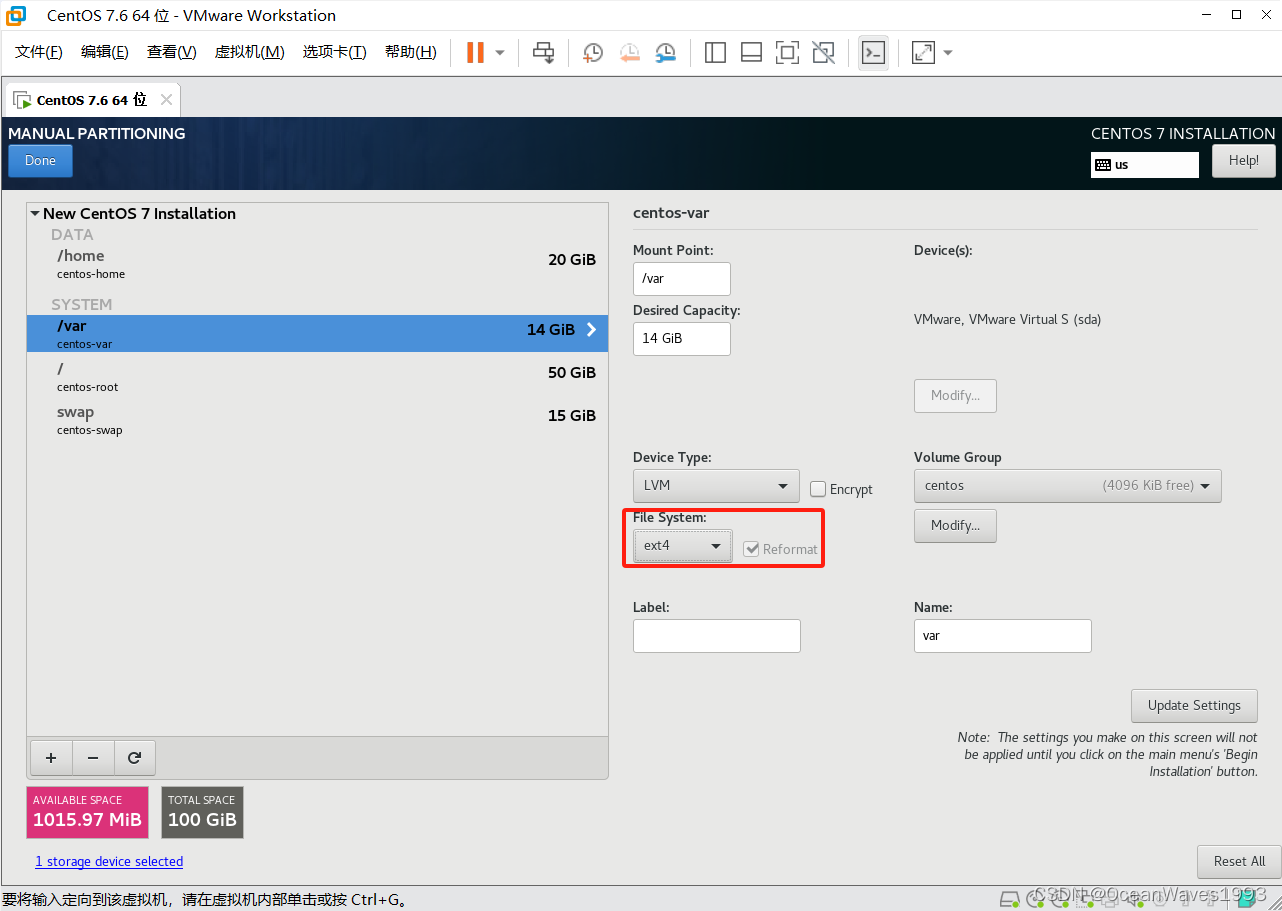
Task: Remove selected mount point with minus button
Action: (x=93, y=758)
